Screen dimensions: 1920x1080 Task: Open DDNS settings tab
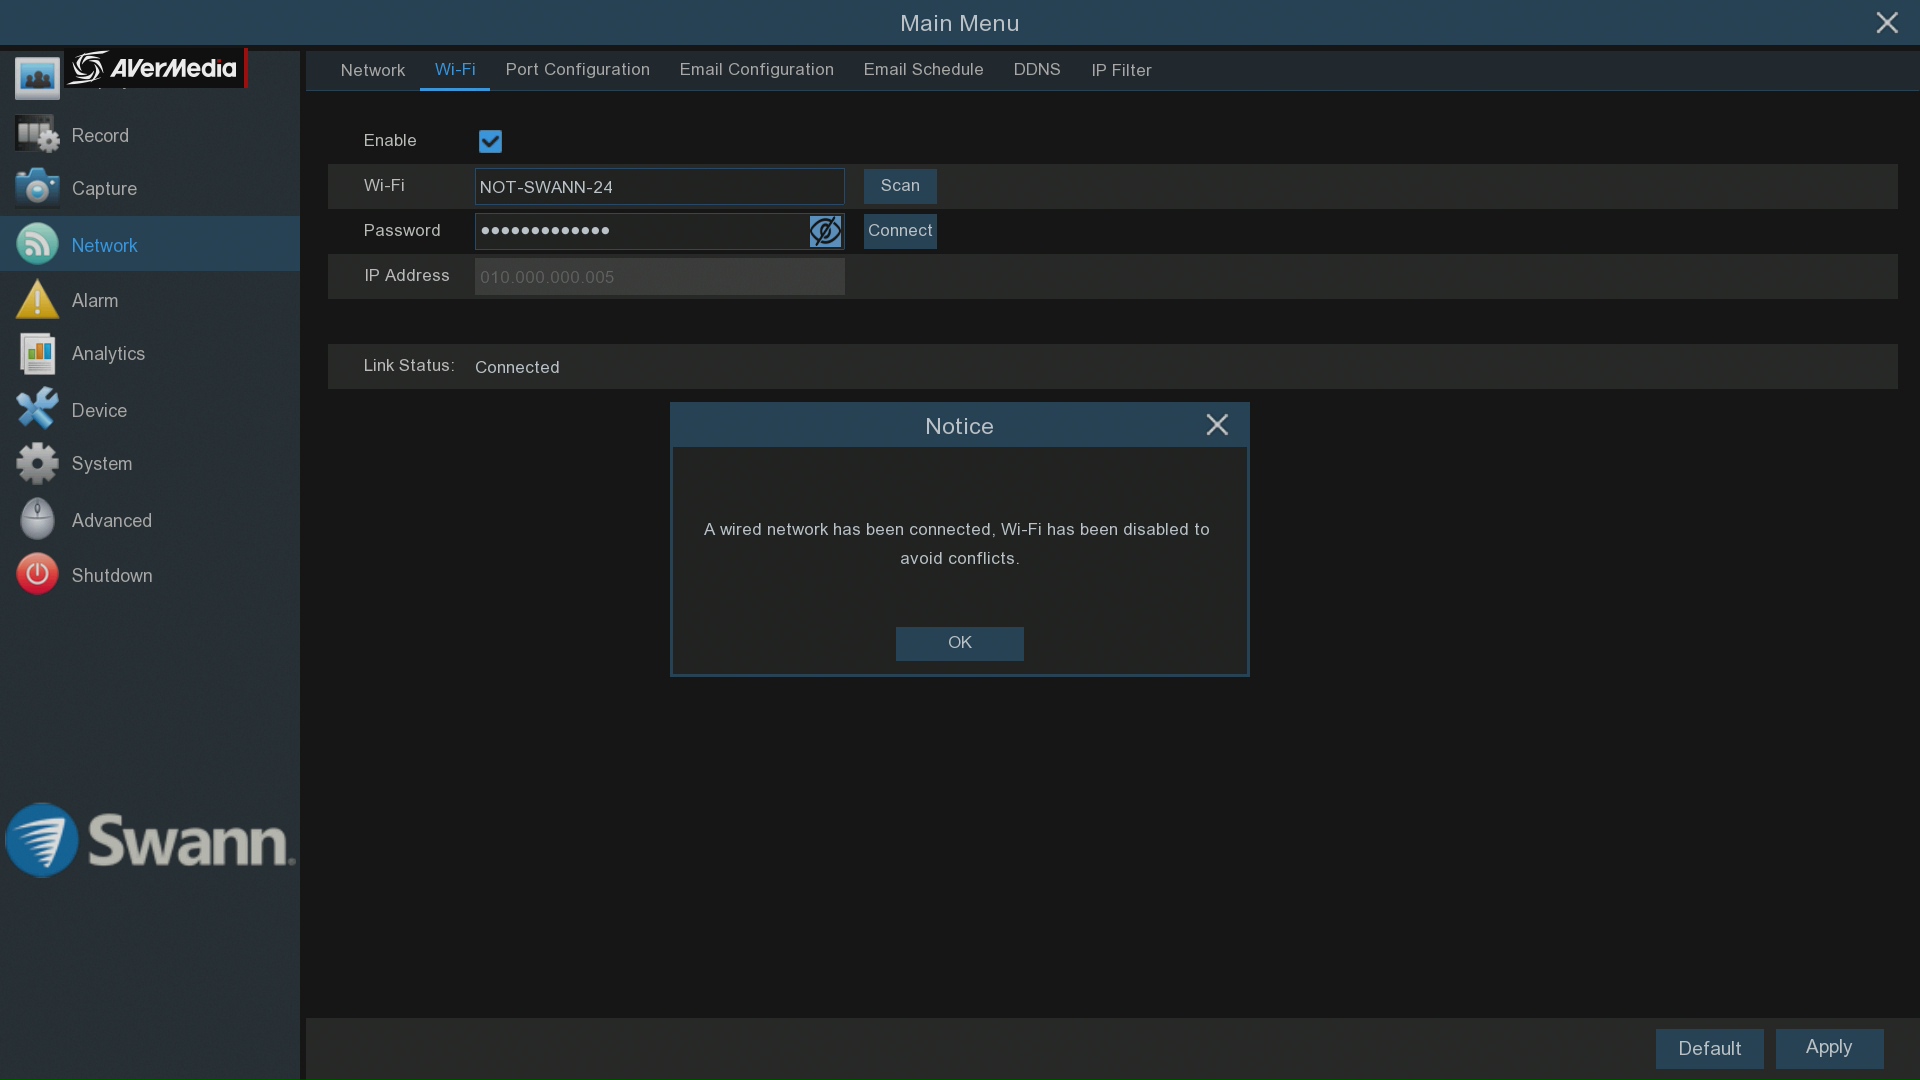(x=1036, y=70)
